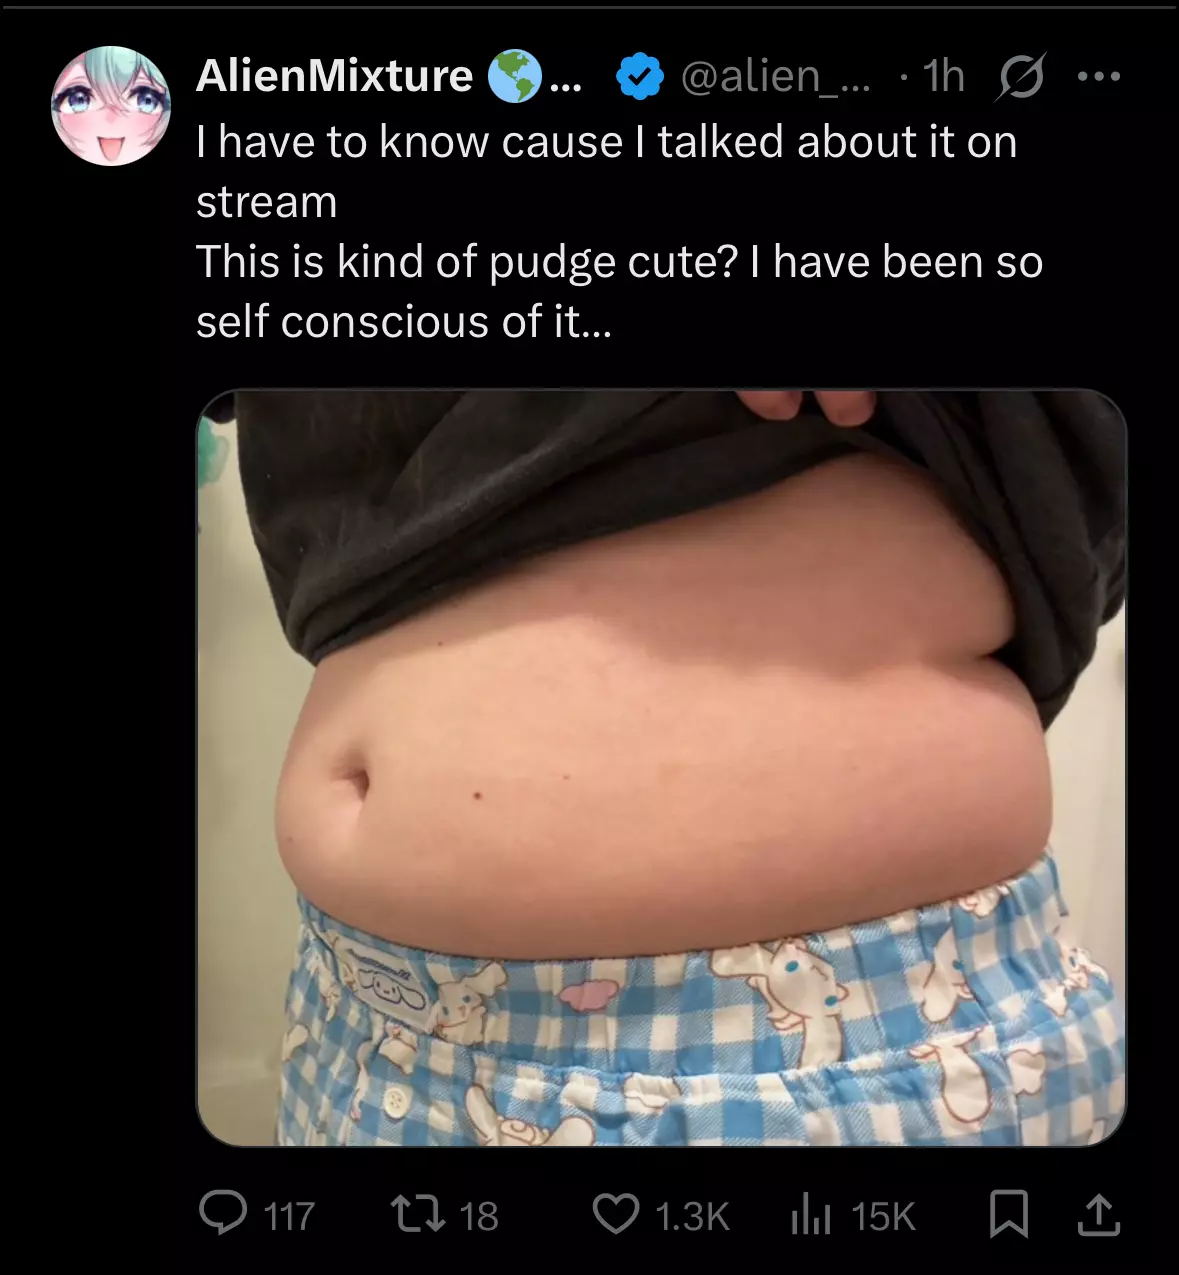Image resolution: width=1179 pixels, height=1275 pixels.
Task: Open the Grok slashed-circle icon
Action: (1020, 76)
